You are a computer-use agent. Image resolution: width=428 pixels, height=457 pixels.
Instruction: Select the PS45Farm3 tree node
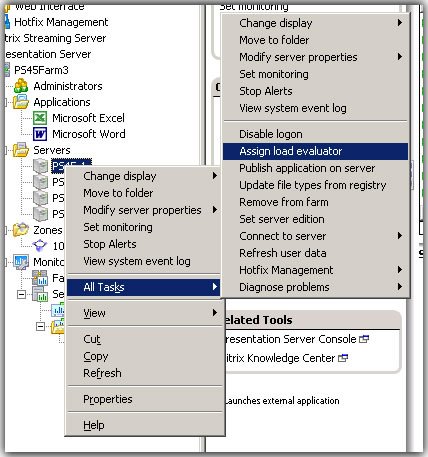click(41, 70)
